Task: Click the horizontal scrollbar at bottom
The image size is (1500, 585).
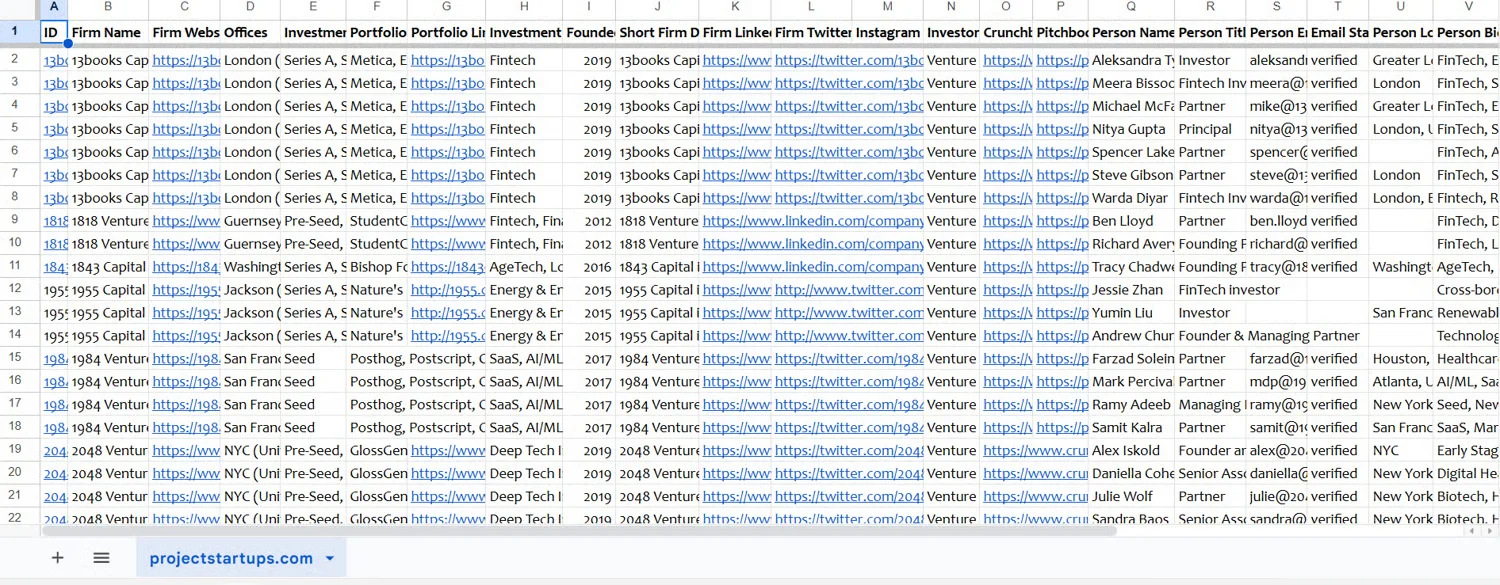Action: tap(600, 531)
